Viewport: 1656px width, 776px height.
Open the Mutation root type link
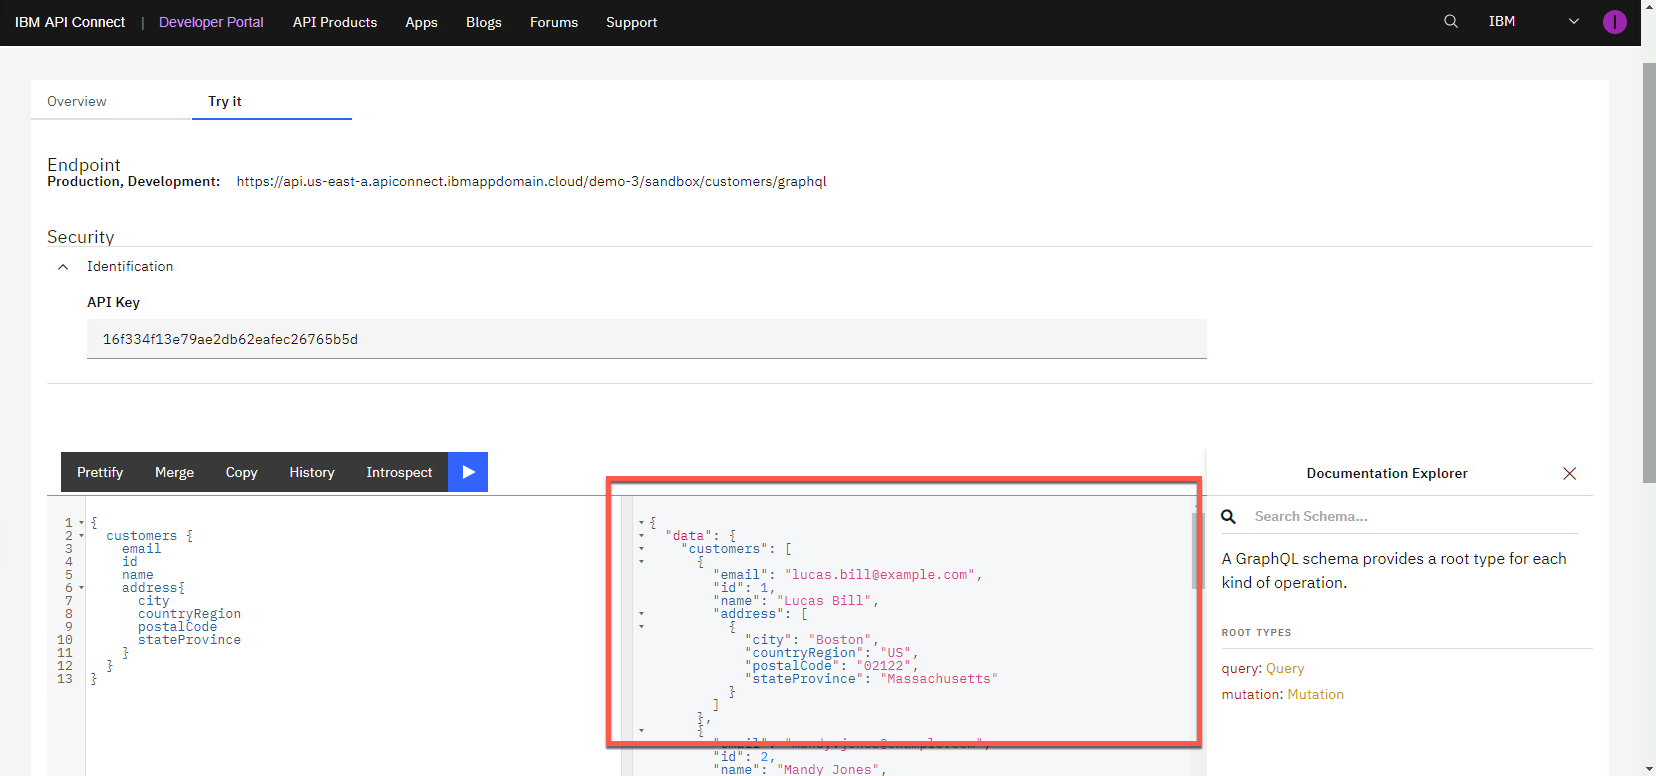coord(1315,695)
